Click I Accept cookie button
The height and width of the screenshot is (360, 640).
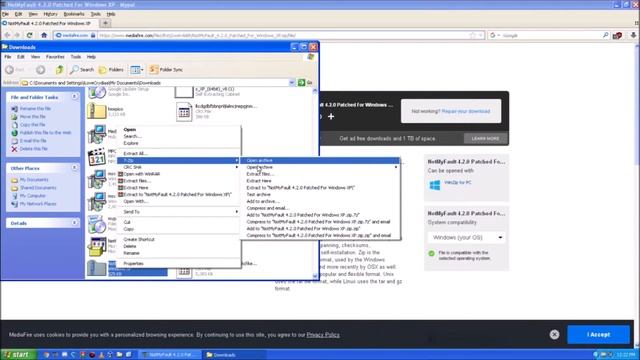point(598,334)
